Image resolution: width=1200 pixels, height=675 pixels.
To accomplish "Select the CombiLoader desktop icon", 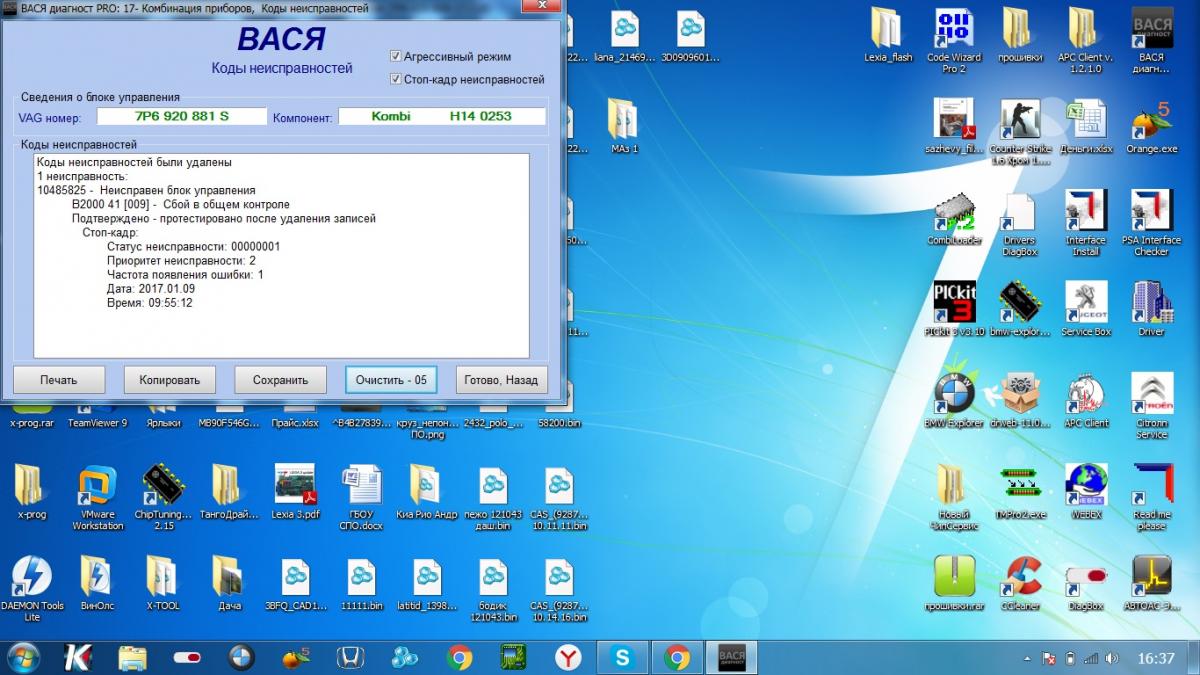I will (954, 218).
